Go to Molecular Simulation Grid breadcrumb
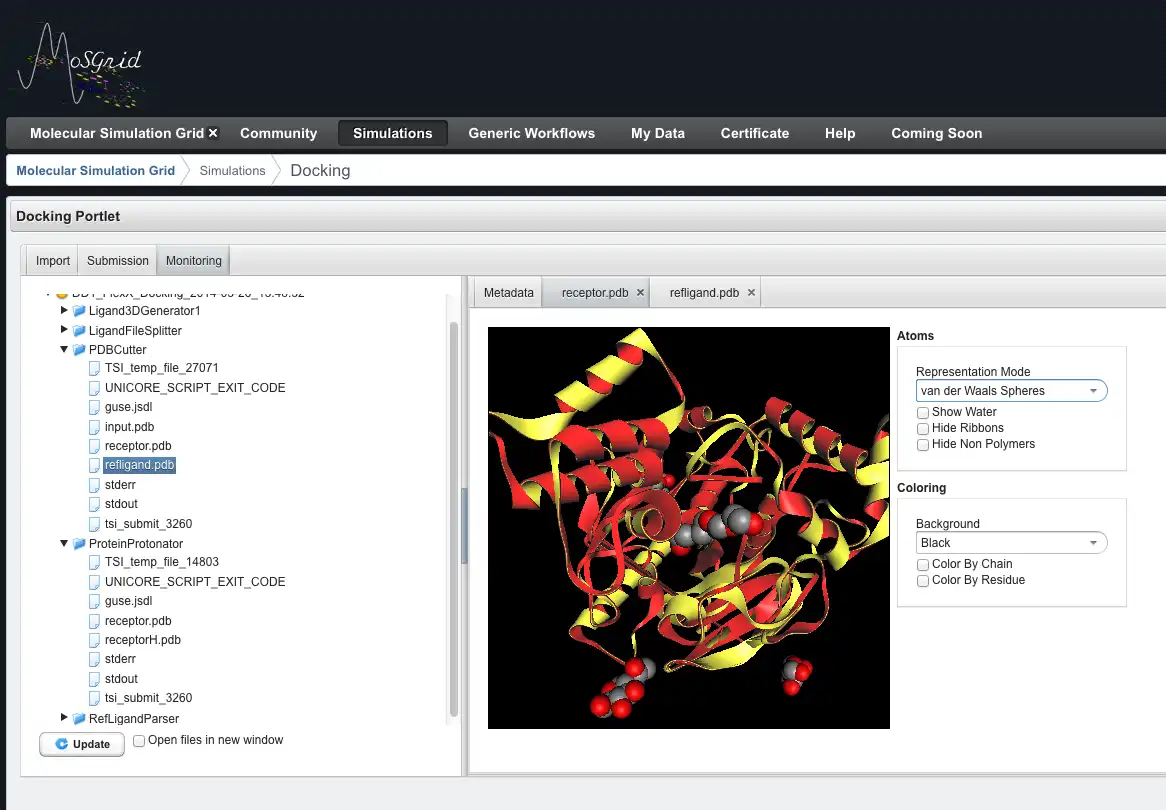The width and height of the screenshot is (1166, 810). (x=96, y=171)
